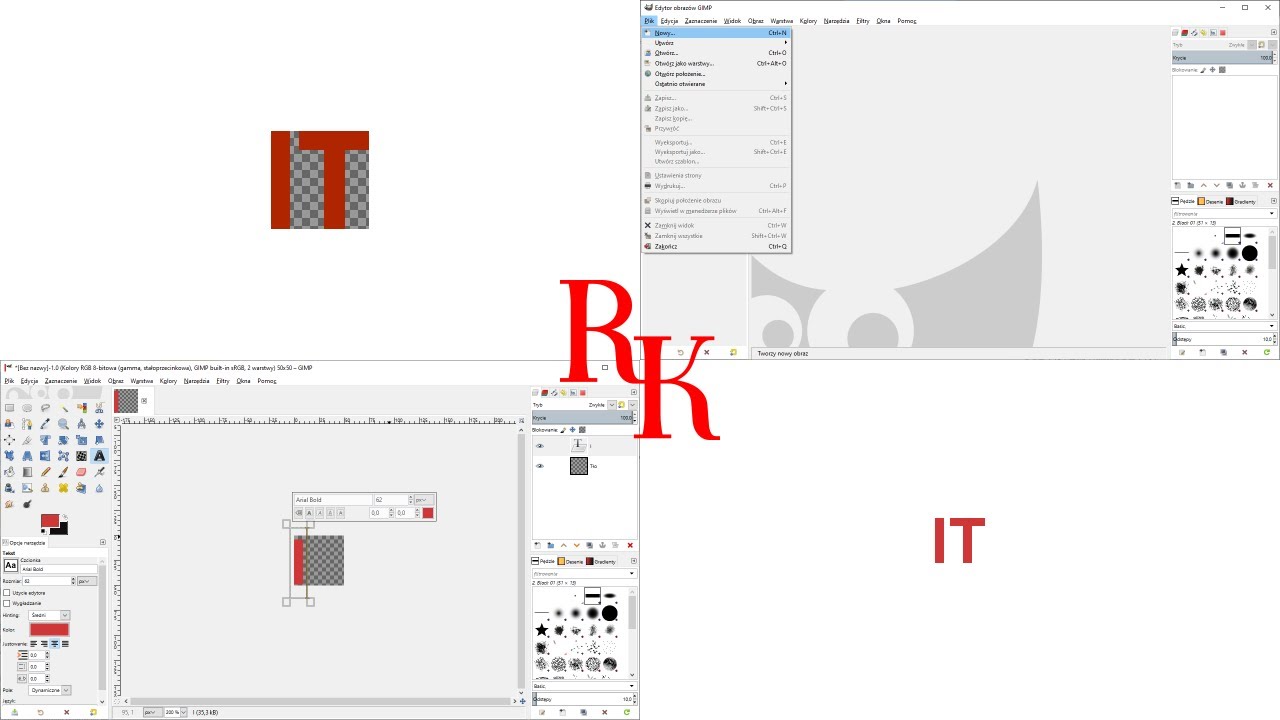Enable the Użycie edytora checkbox
The width and height of the screenshot is (1280, 720).
point(7,593)
